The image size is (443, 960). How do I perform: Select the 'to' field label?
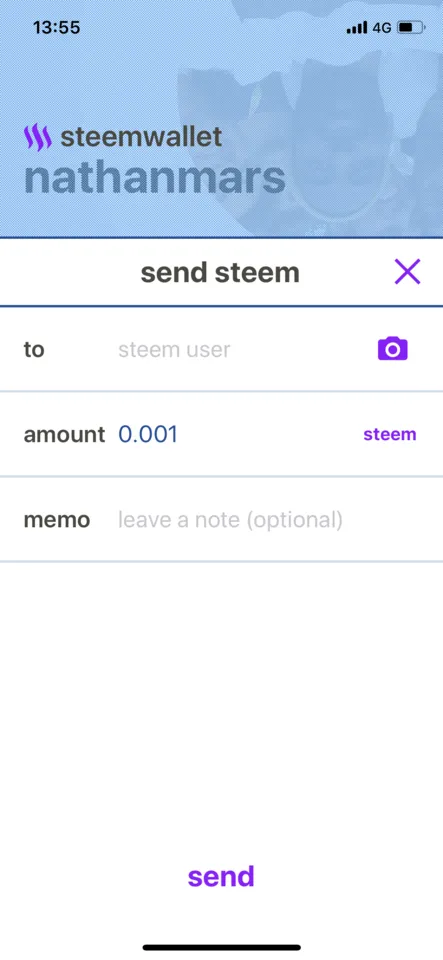point(34,350)
